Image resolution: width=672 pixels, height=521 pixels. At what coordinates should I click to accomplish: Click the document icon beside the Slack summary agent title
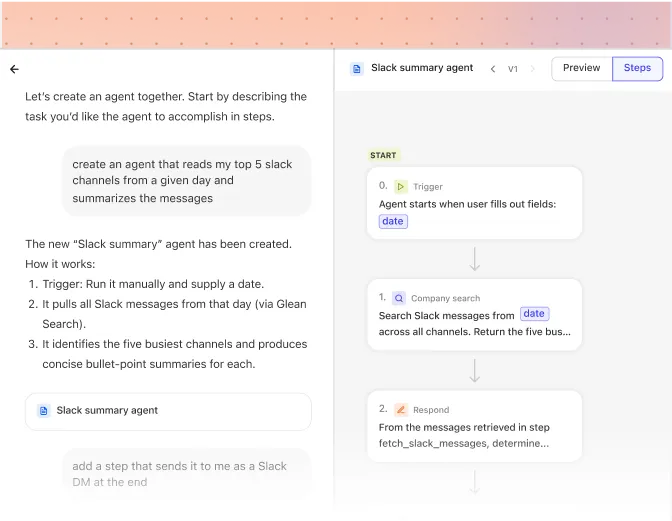(357, 69)
